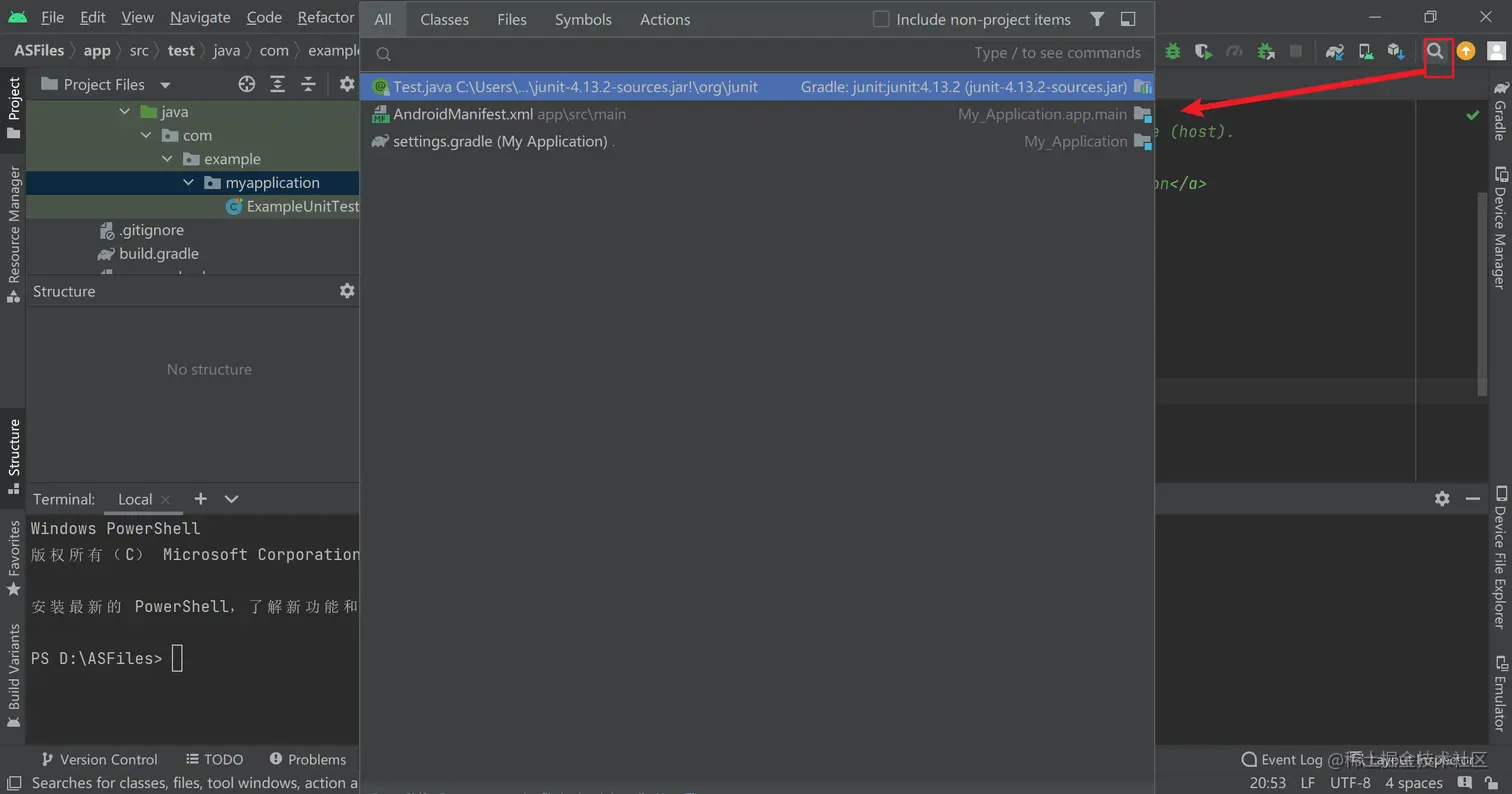Collapse the java folder node
Viewport: 1512px width, 794px height.
click(x=125, y=112)
